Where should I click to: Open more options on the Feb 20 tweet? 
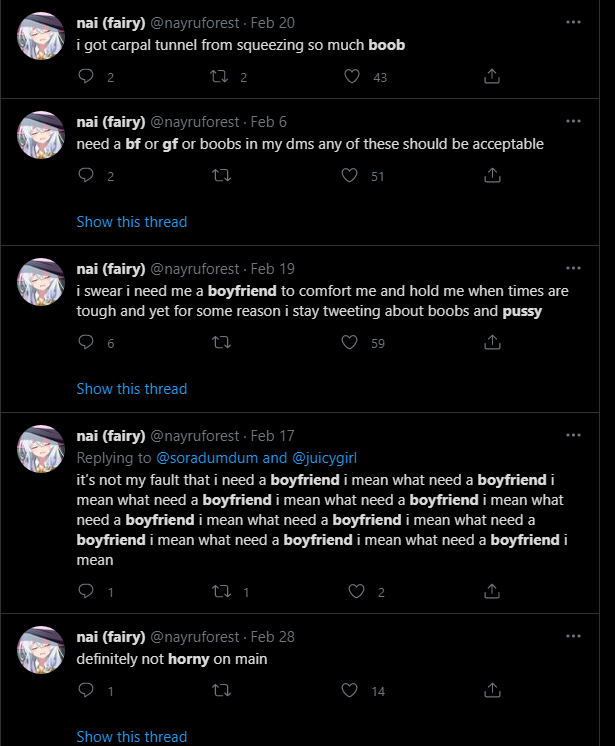573,21
